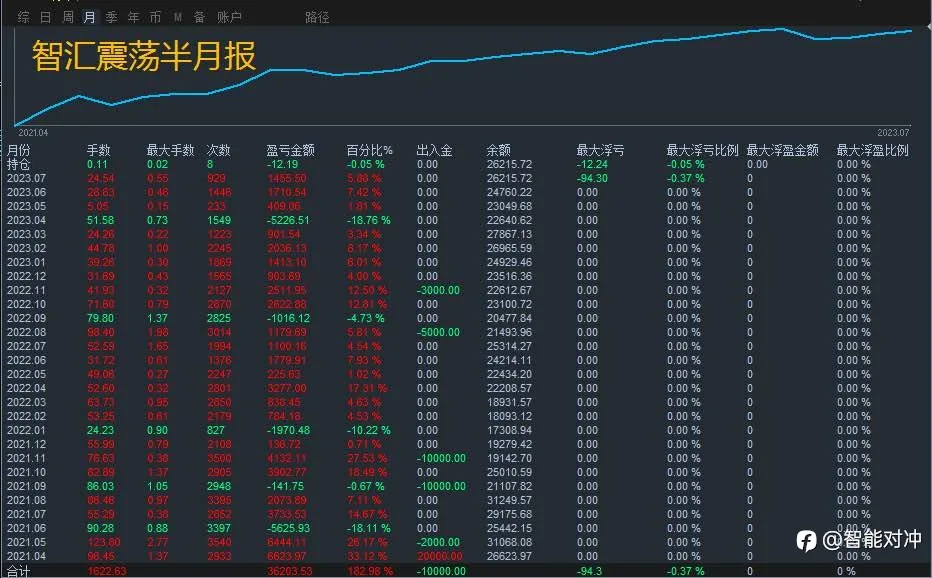Click the -94.30 max floating loss in 2023.07
The height and width of the screenshot is (578, 932).
(592, 178)
